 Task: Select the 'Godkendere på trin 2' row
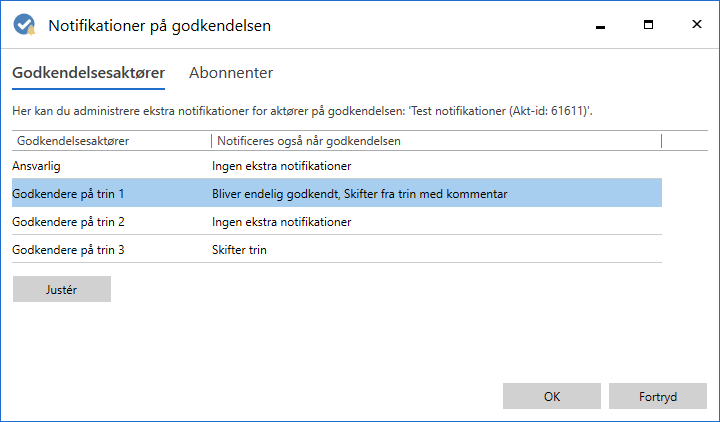72,221
